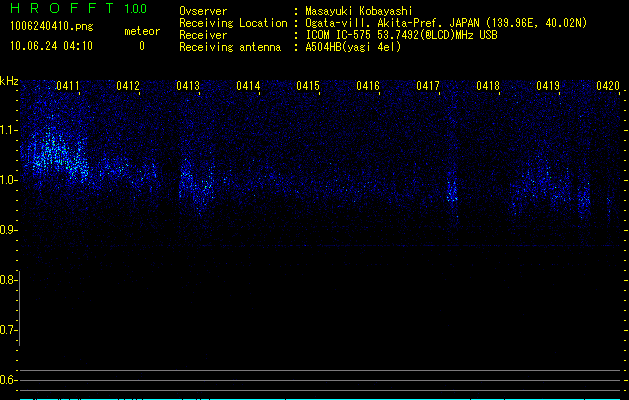
Task: Click the 0412 time marker
Action: click(128, 86)
